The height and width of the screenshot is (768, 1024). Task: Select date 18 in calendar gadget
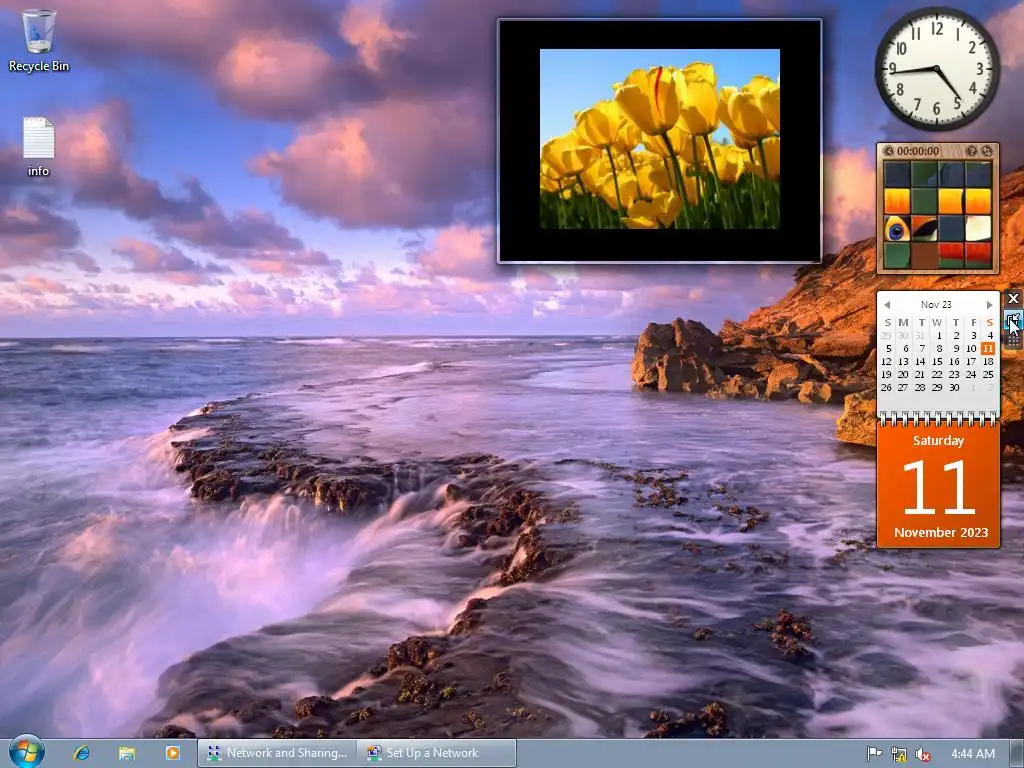(x=988, y=362)
